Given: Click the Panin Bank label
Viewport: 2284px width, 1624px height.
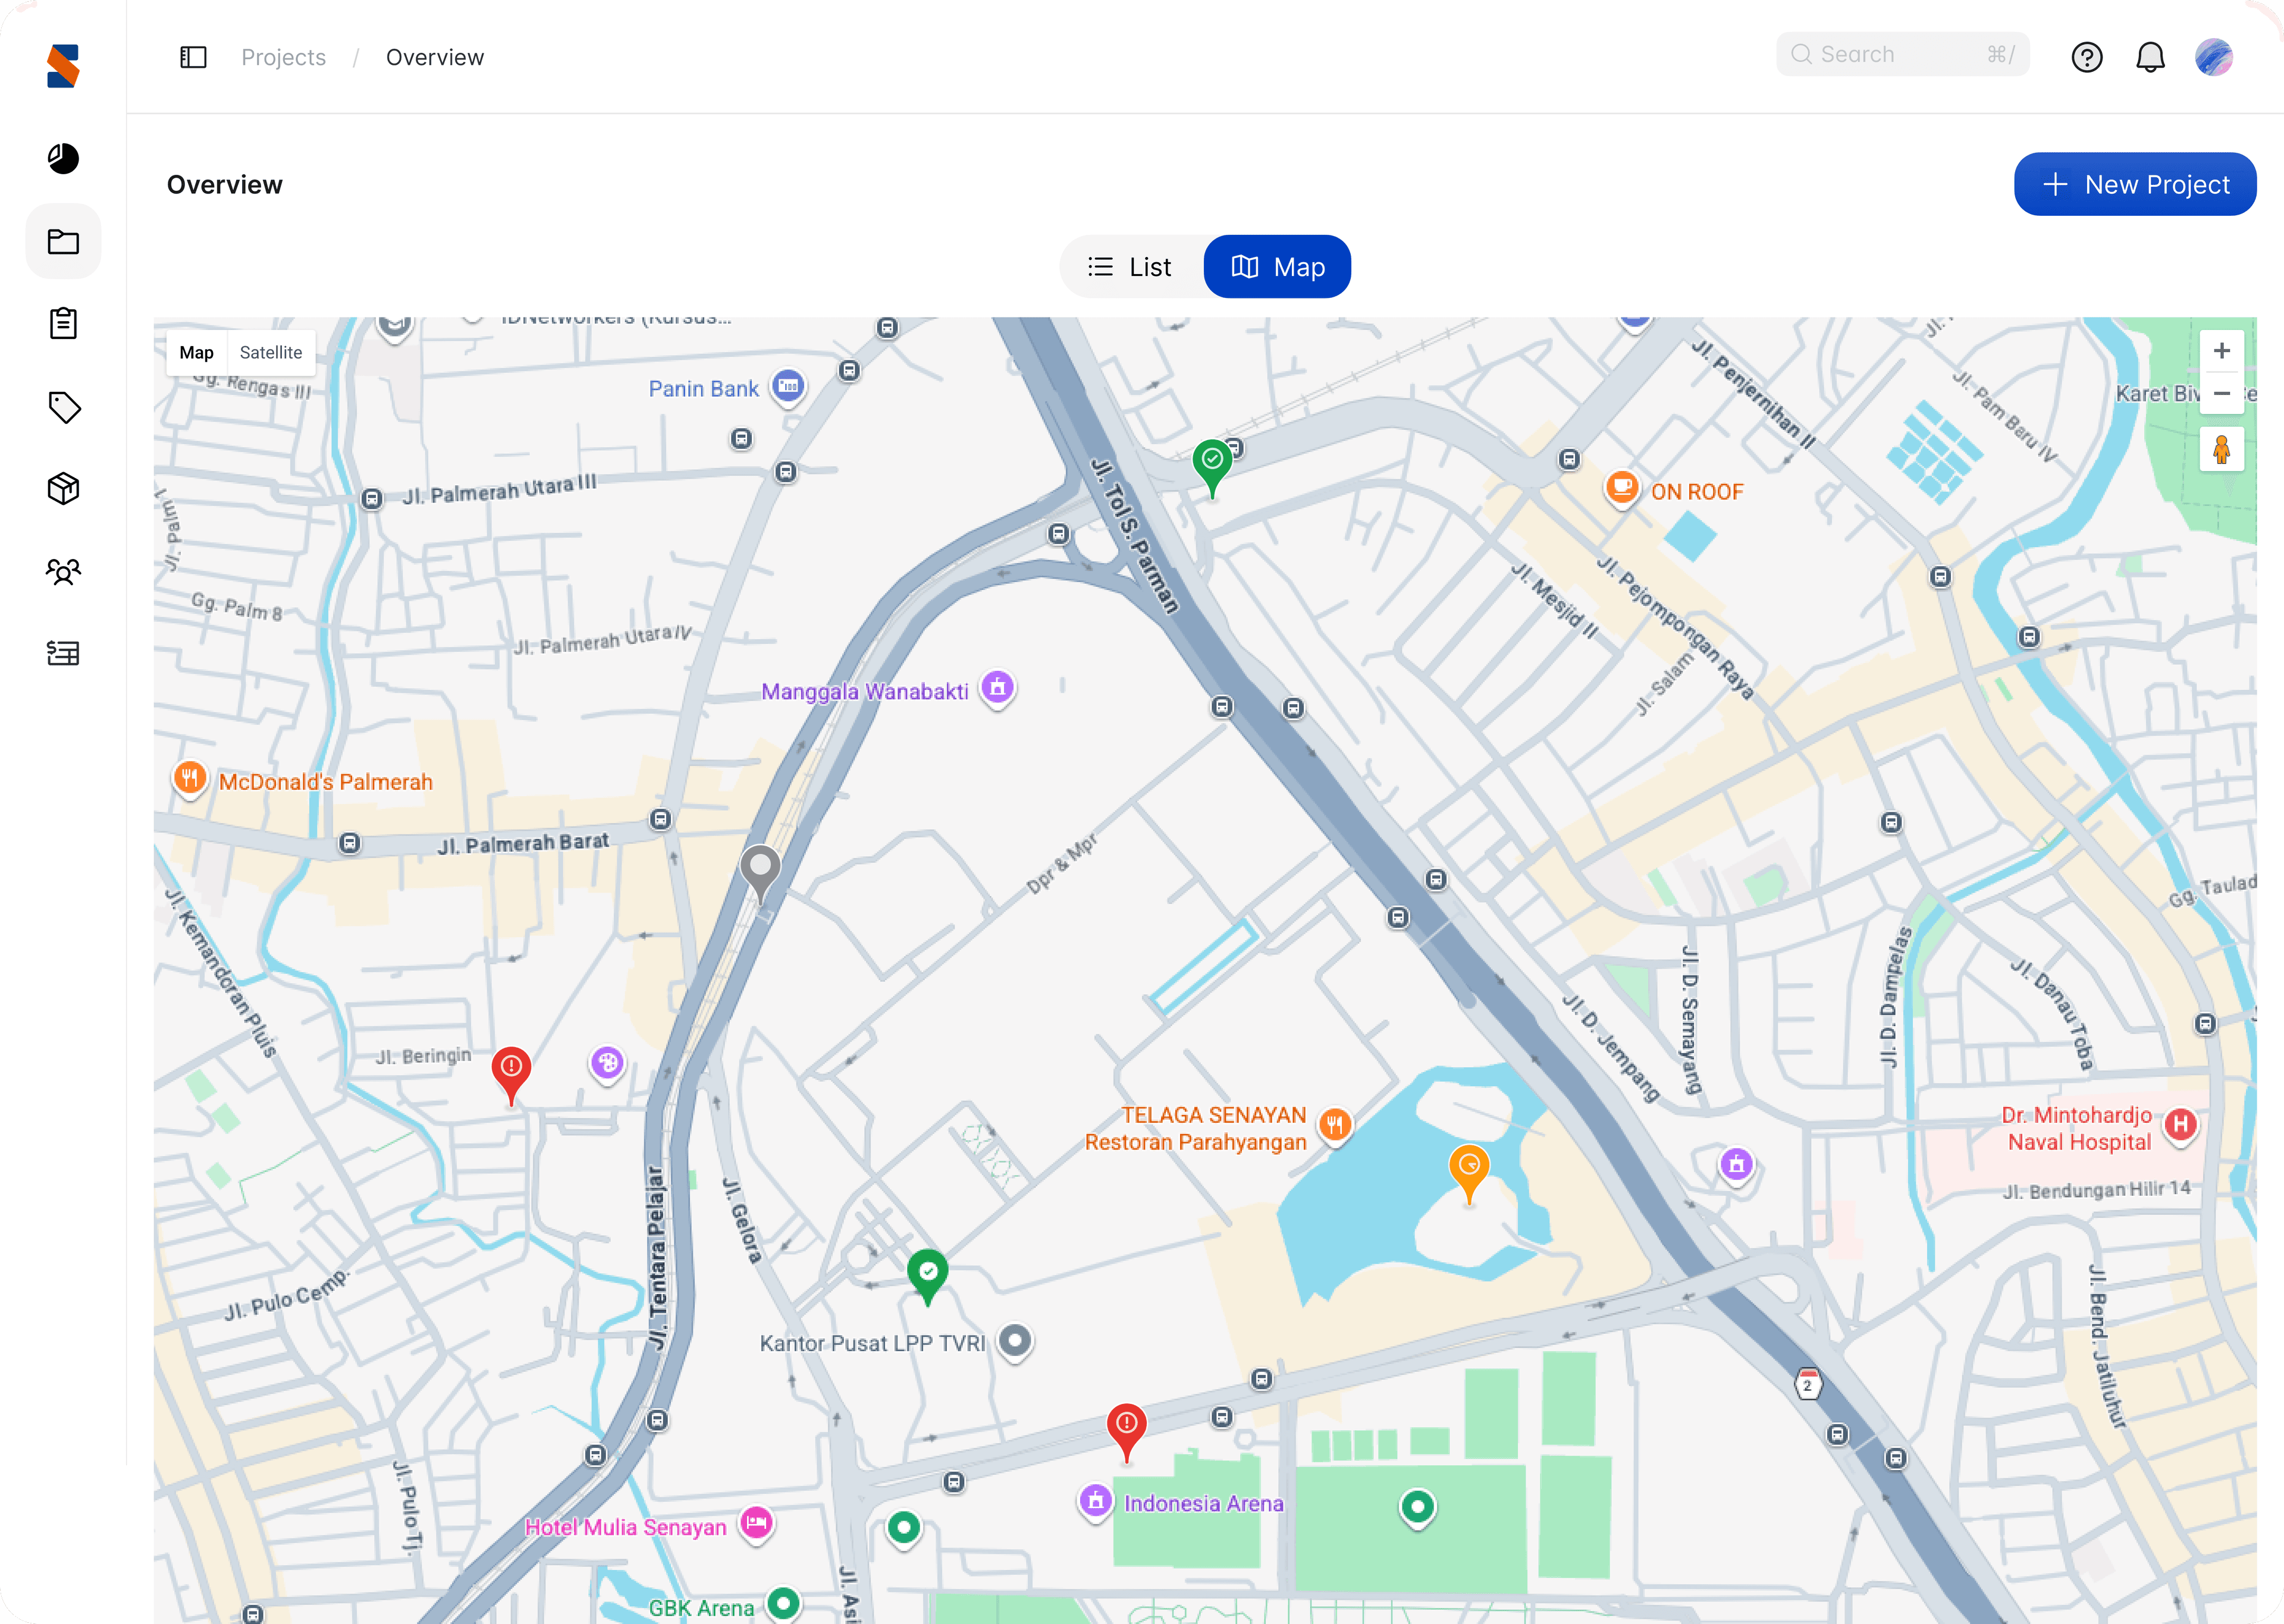Looking at the screenshot, I should [x=704, y=389].
